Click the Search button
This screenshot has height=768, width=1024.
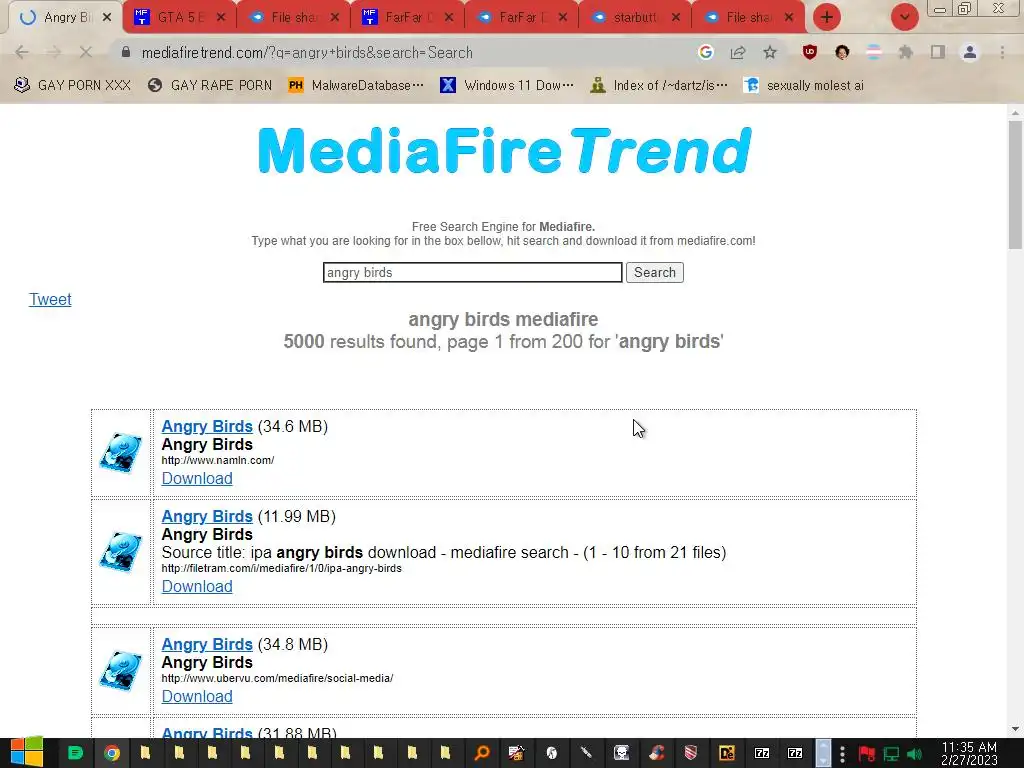(x=654, y=272)
